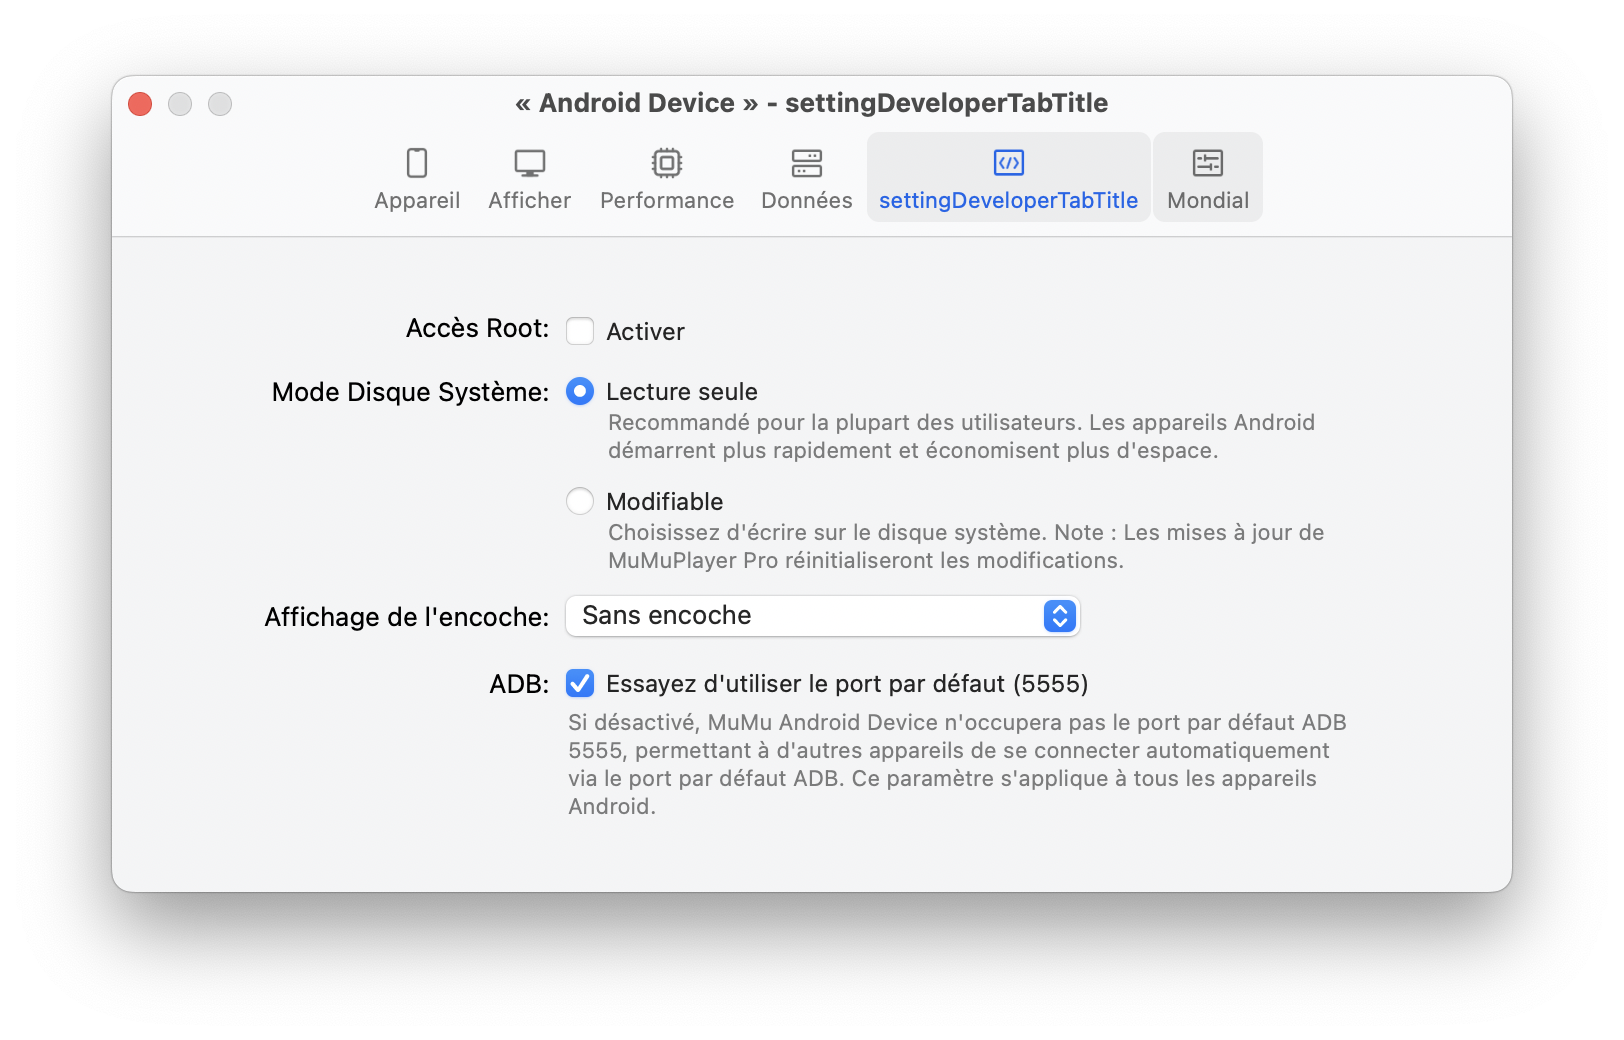Click the Activer label text
The width and height of the screenshot is (1624, 1040).
(645, 332)
